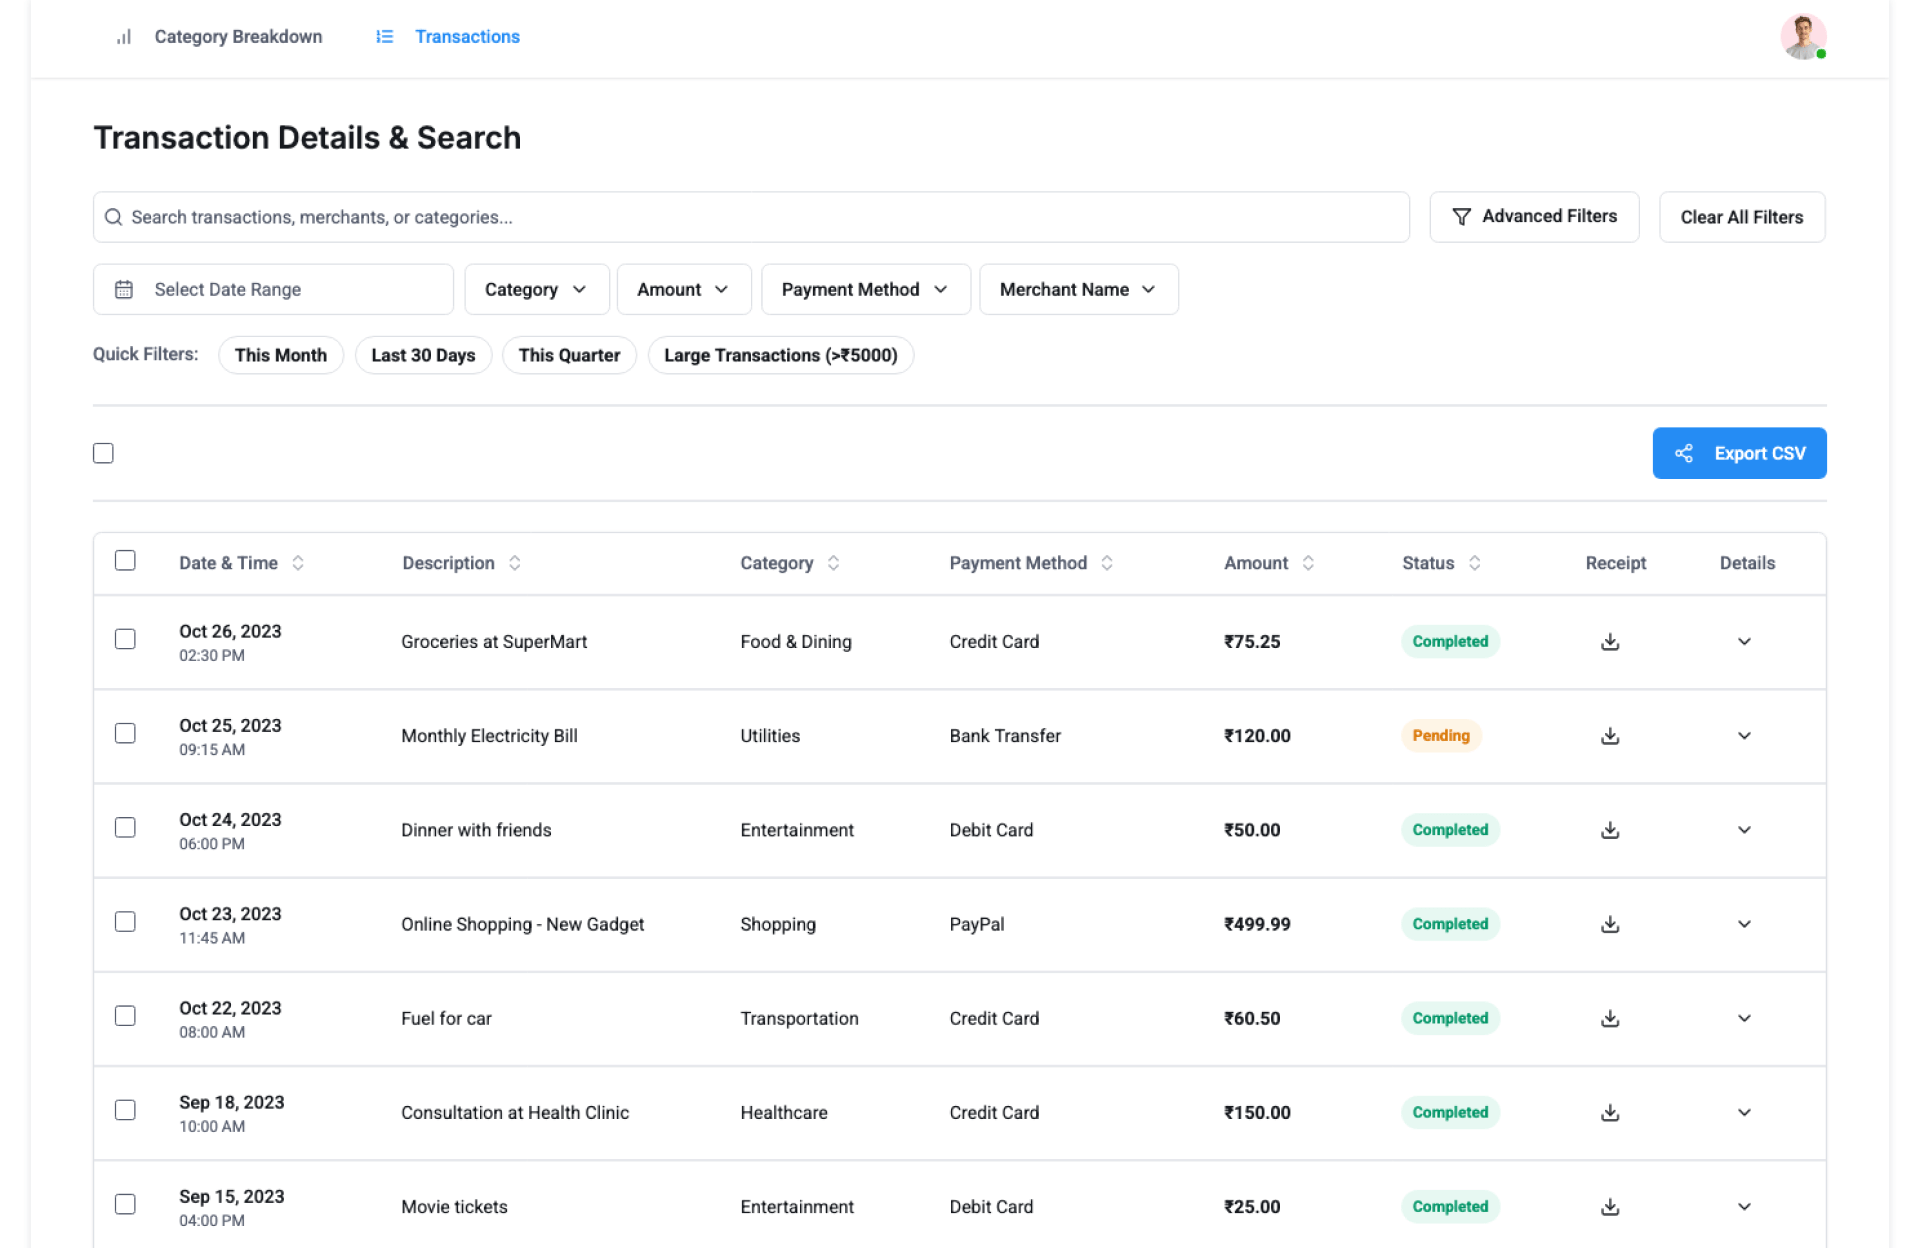Open the Payment Method filter dropdown
Screen dimensions: 1920x1248
coord(865,289)
